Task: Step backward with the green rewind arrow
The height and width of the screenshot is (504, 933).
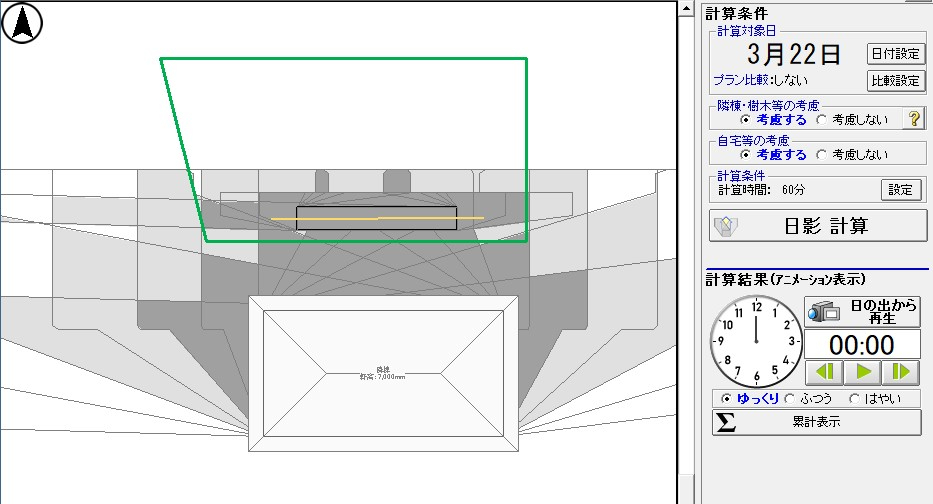Action: [823, 373]
